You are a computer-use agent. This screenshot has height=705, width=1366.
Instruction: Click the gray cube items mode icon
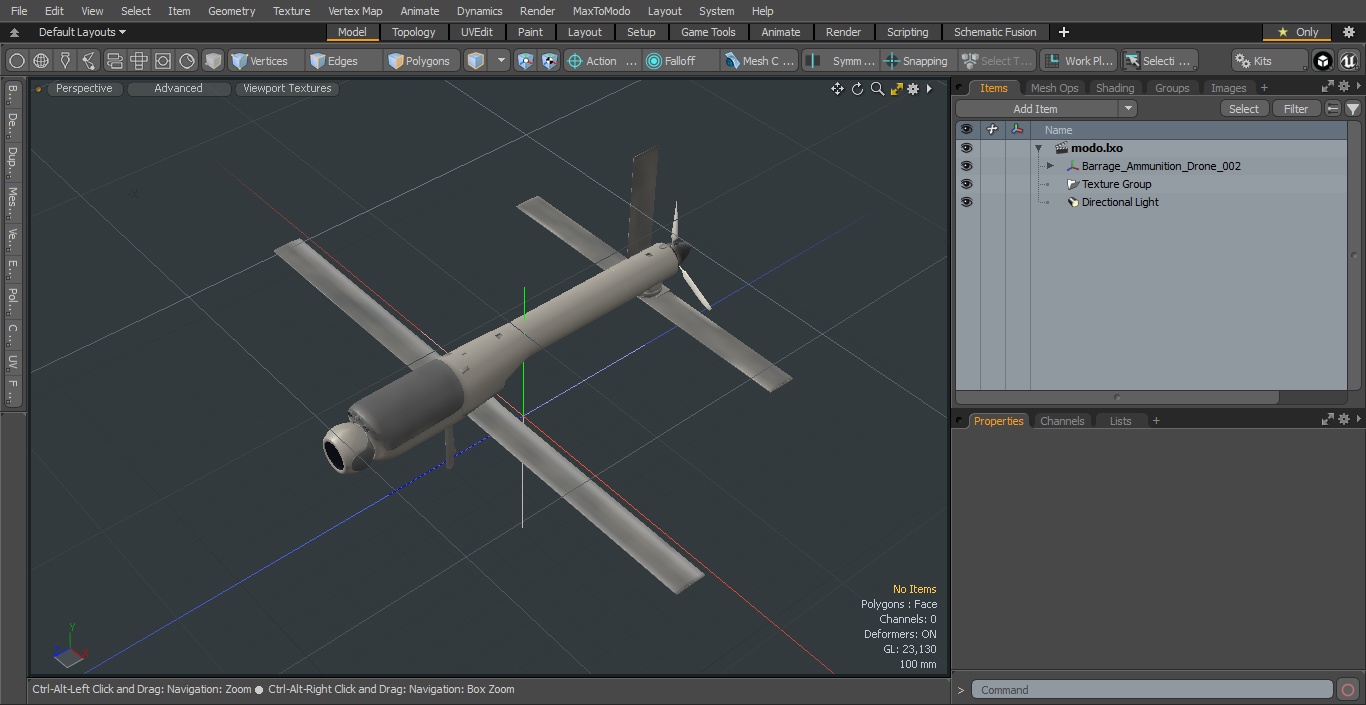[x=213, y=61]
